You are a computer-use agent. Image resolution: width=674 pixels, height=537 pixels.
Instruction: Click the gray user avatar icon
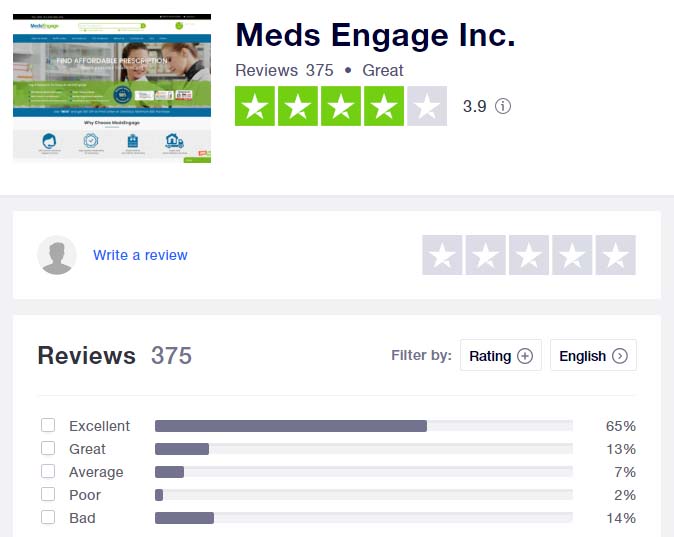point(57,255)
